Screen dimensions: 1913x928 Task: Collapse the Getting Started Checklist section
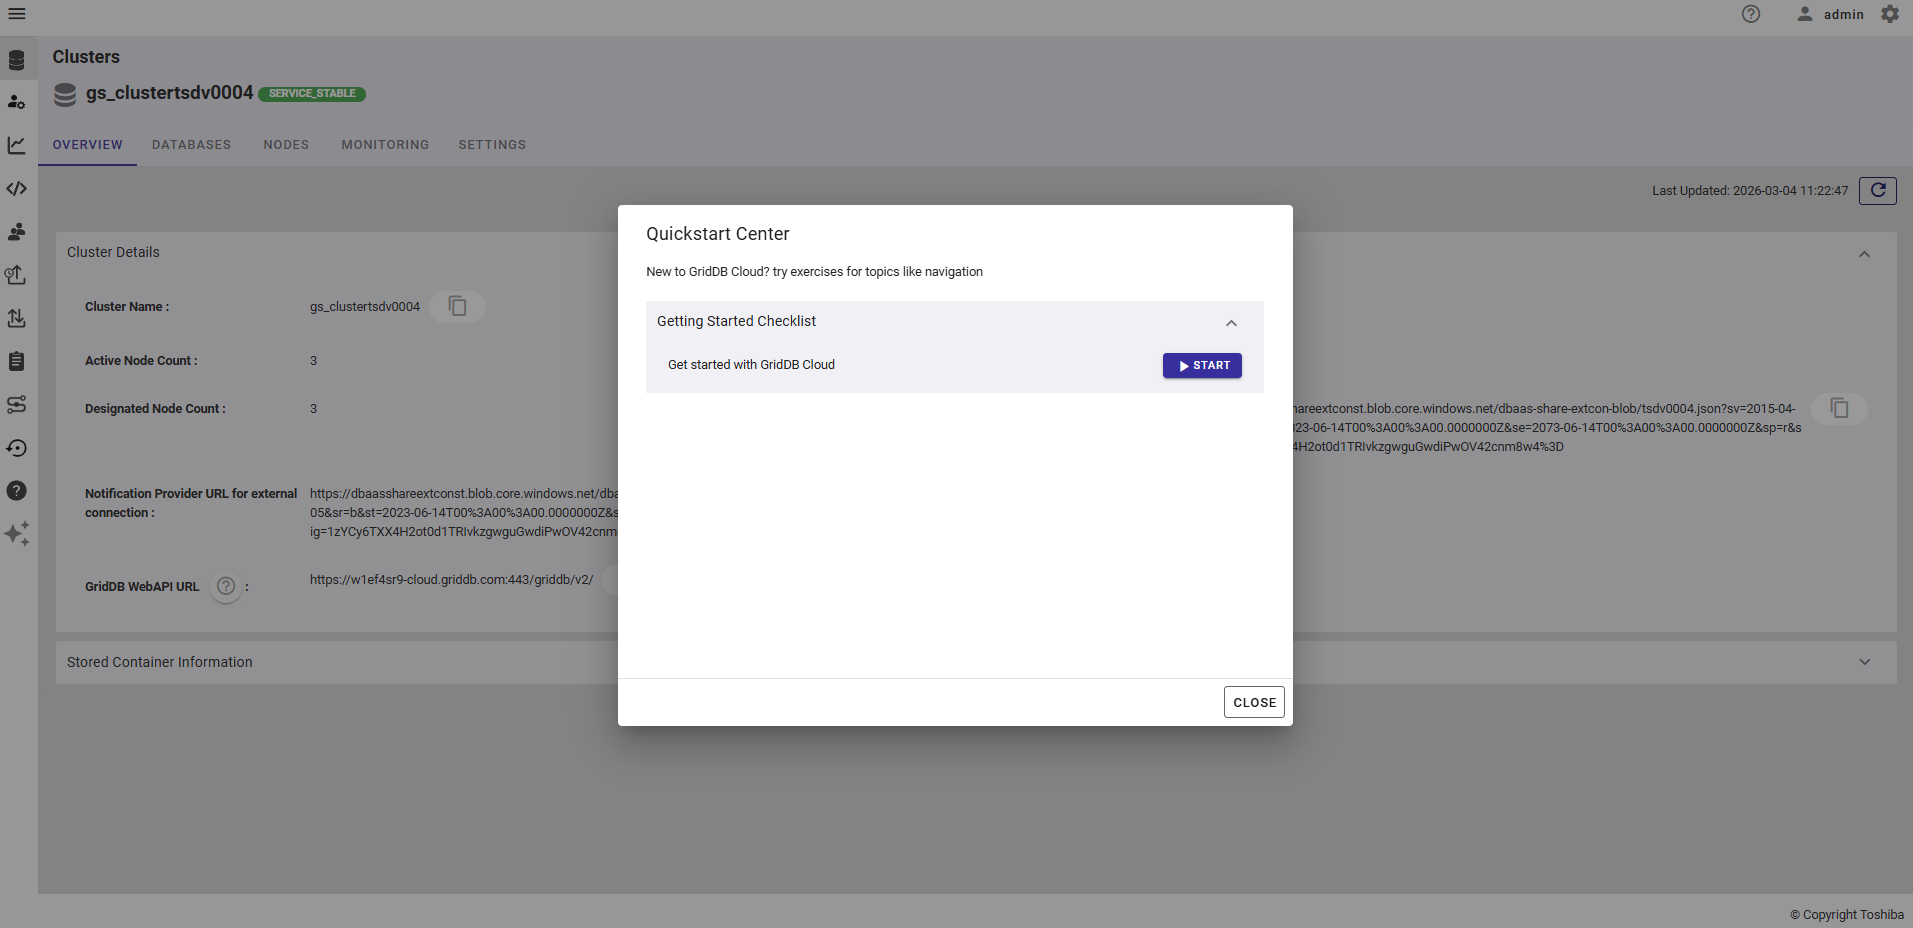pyautogui.click(x=1231, y=322)
